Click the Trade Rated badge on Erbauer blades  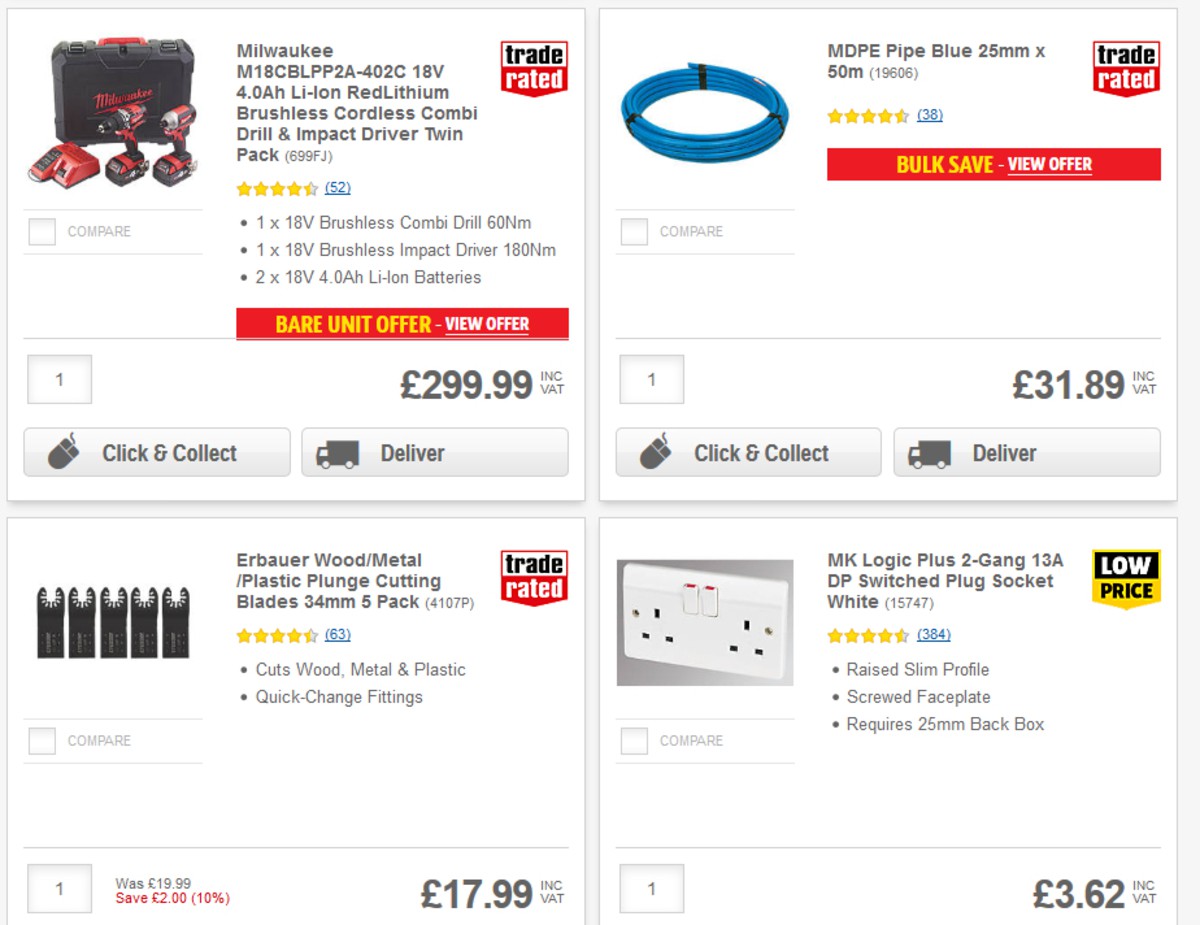coord(533,575)
